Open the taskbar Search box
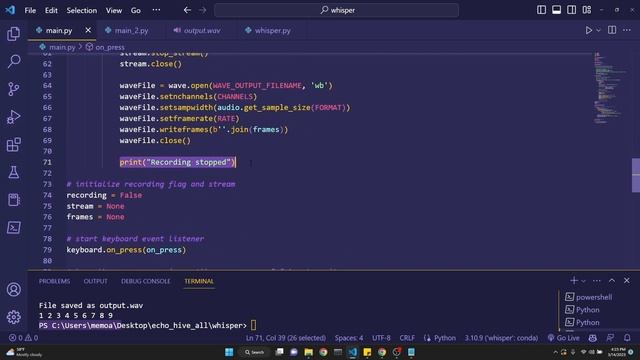The image size is (640, 360). [x=254, y=352]
